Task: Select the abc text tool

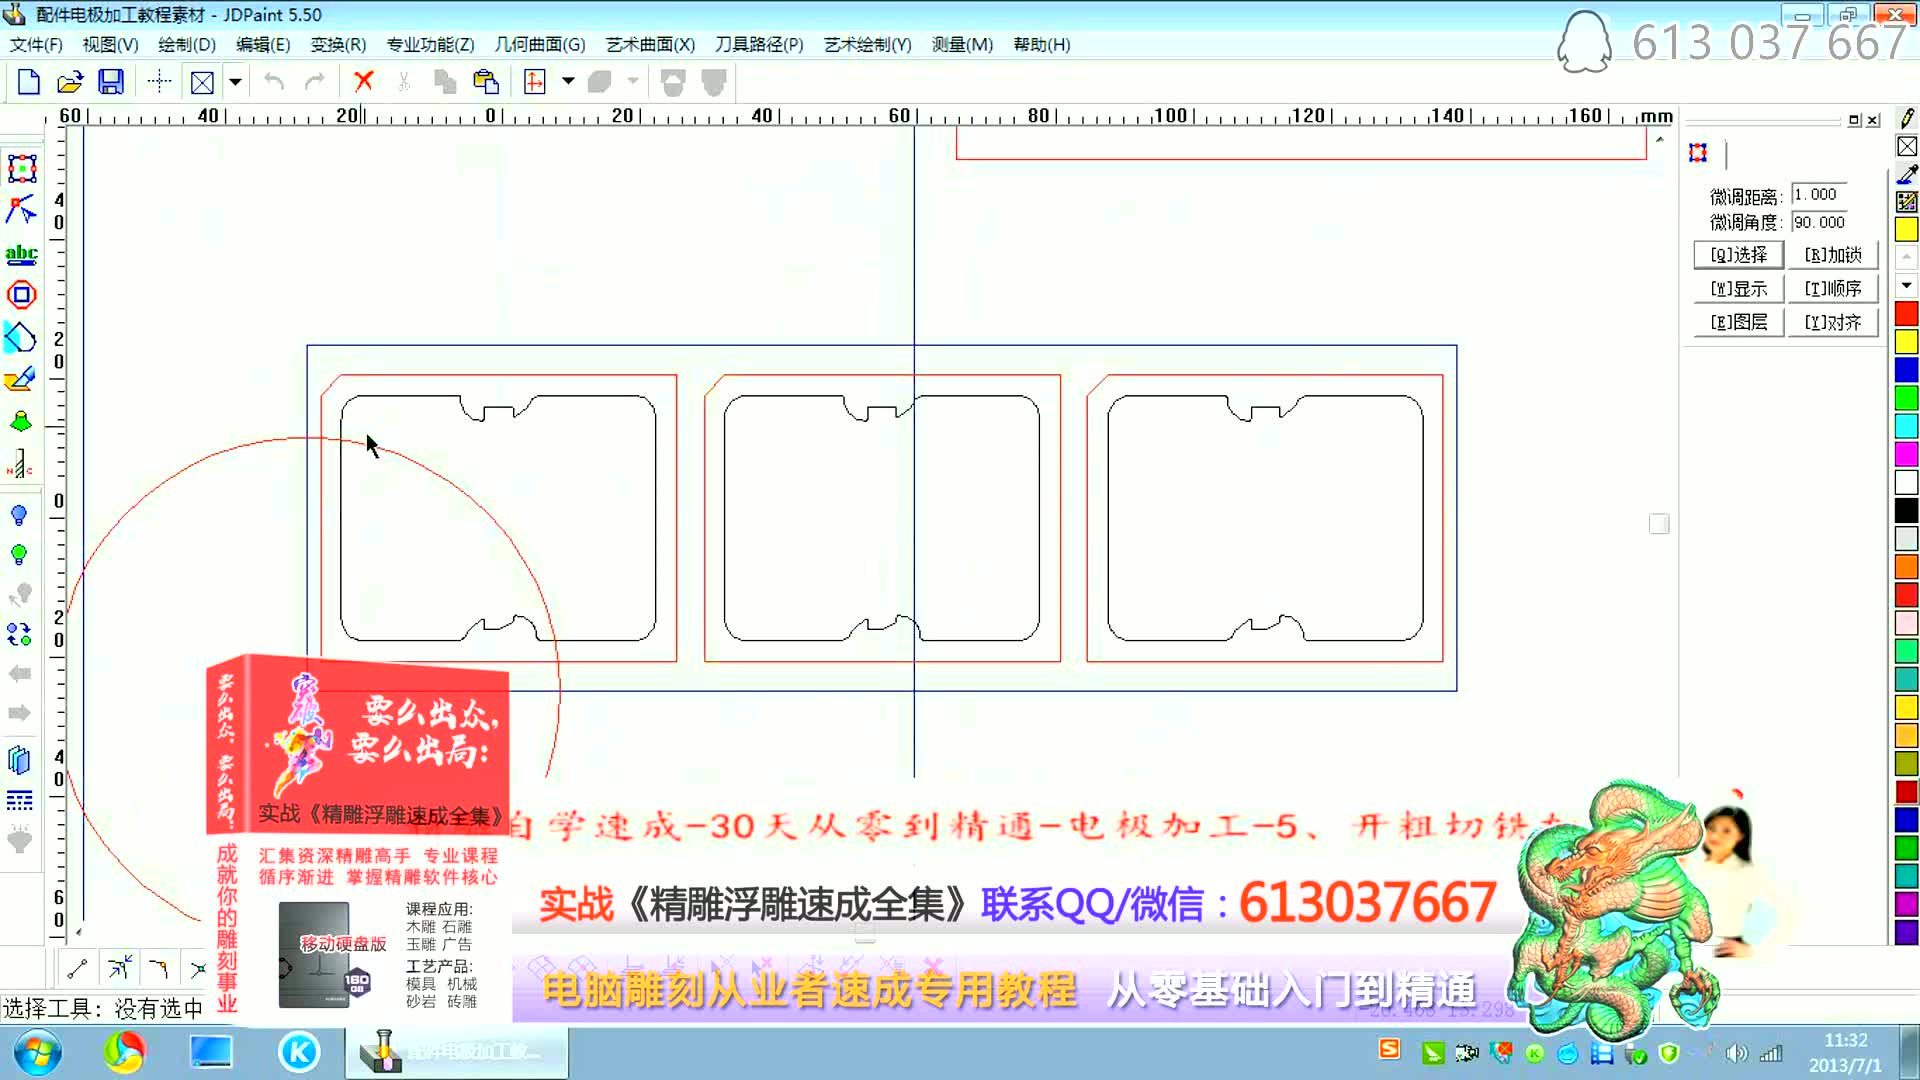Action: [x=21, y=254]
